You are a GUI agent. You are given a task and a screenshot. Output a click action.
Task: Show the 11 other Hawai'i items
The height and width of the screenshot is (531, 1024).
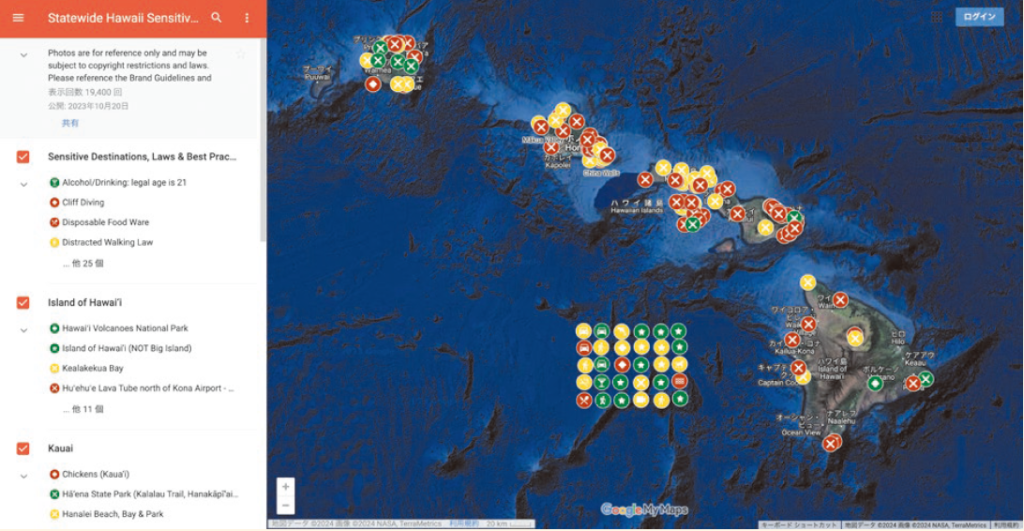point(83,409)
